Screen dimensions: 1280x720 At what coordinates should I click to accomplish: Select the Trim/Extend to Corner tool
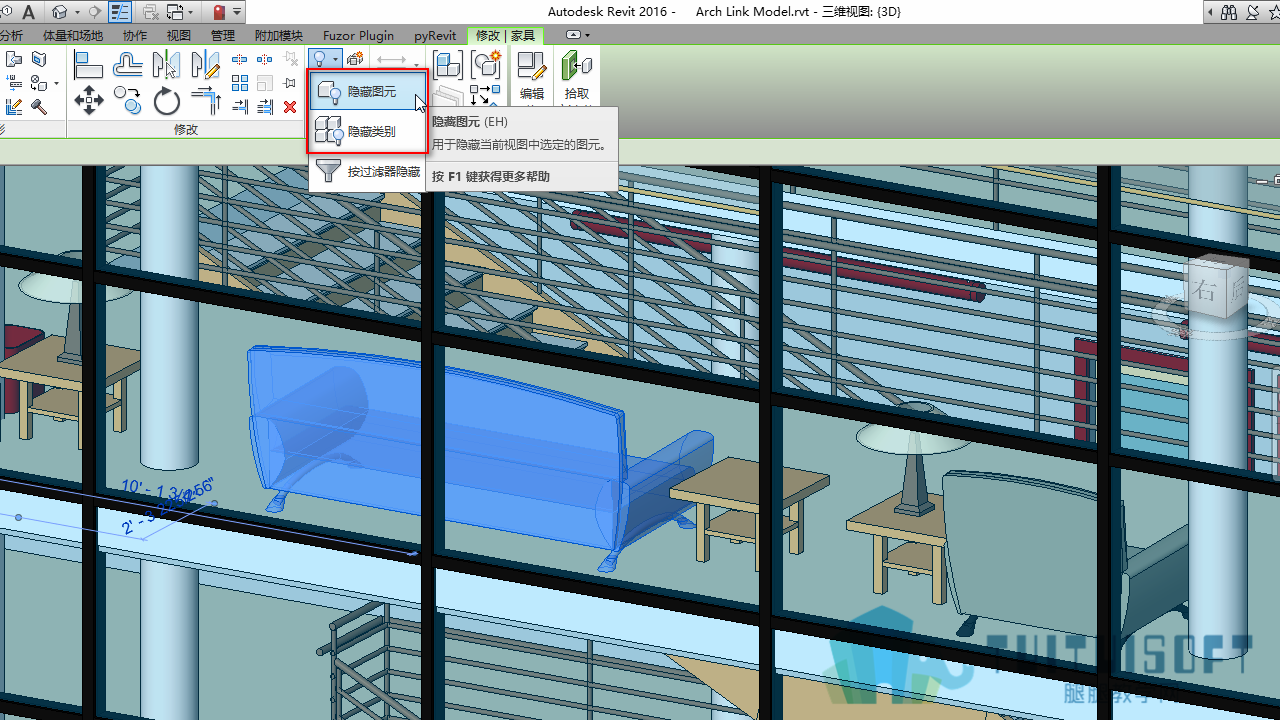click(x=205, y=101)
